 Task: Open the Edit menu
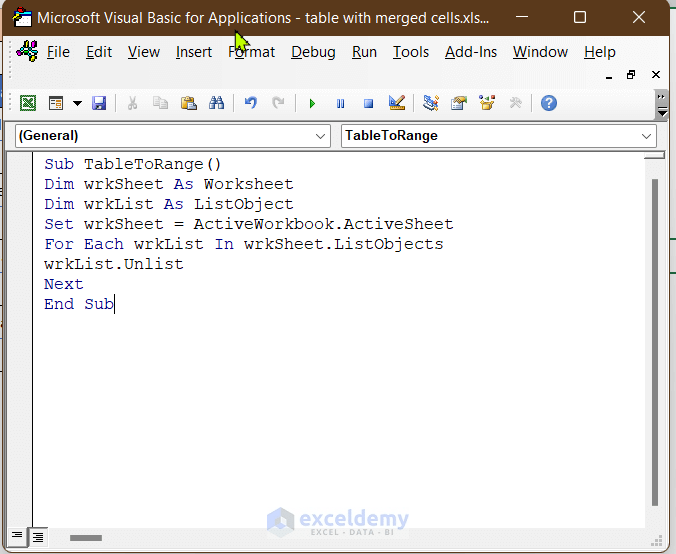point(99,52)
